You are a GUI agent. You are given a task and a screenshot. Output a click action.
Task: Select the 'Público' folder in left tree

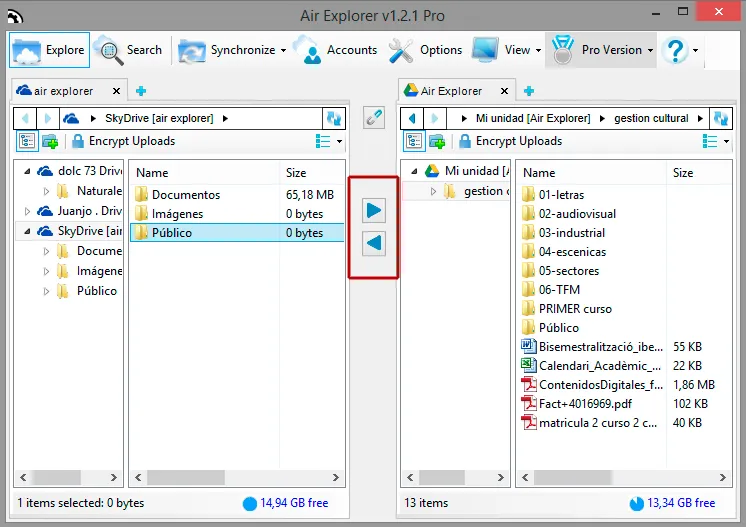coord(97,291)
